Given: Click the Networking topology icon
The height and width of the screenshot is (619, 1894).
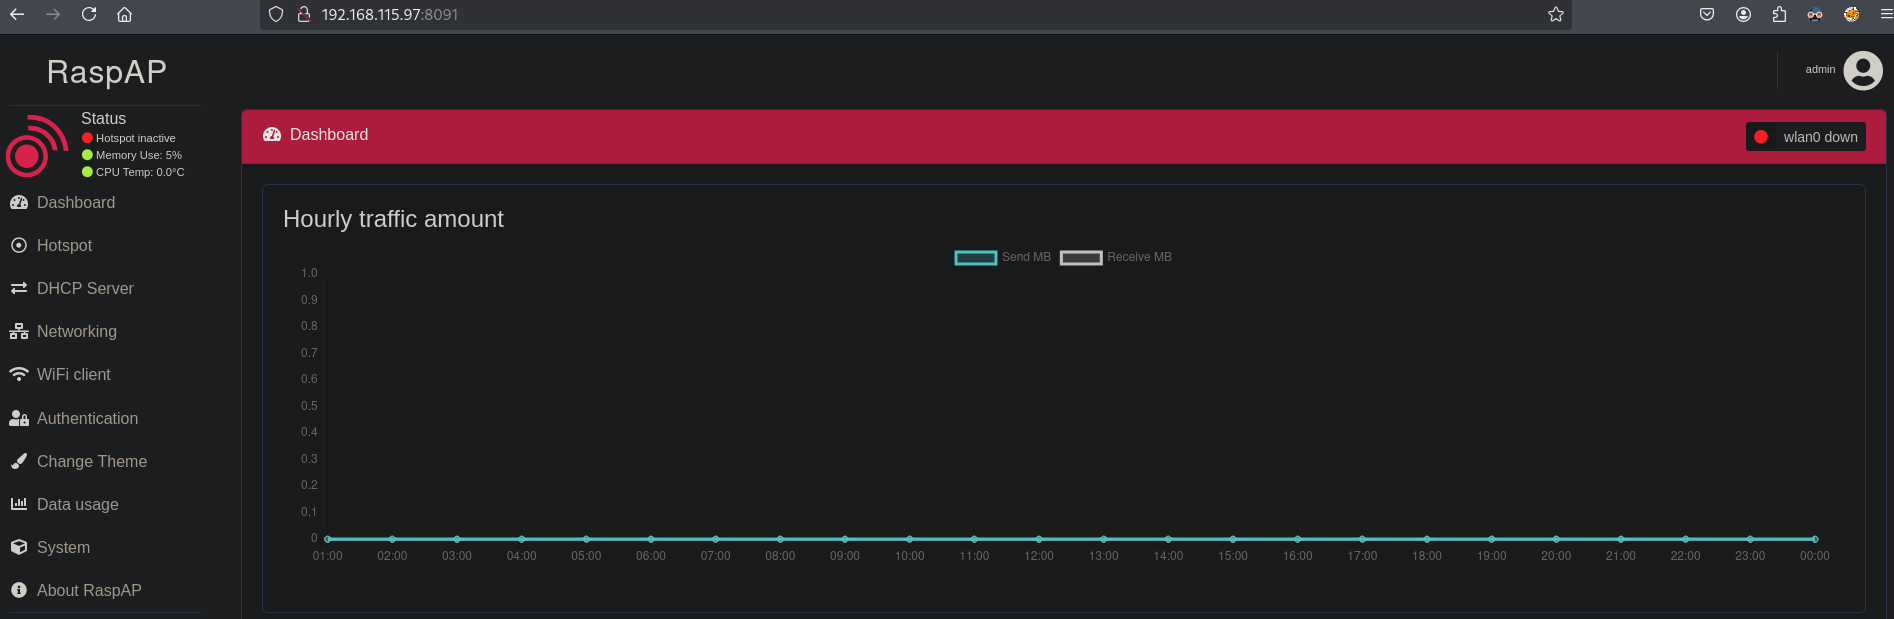Looking at the screenshot, I should 19,331.
